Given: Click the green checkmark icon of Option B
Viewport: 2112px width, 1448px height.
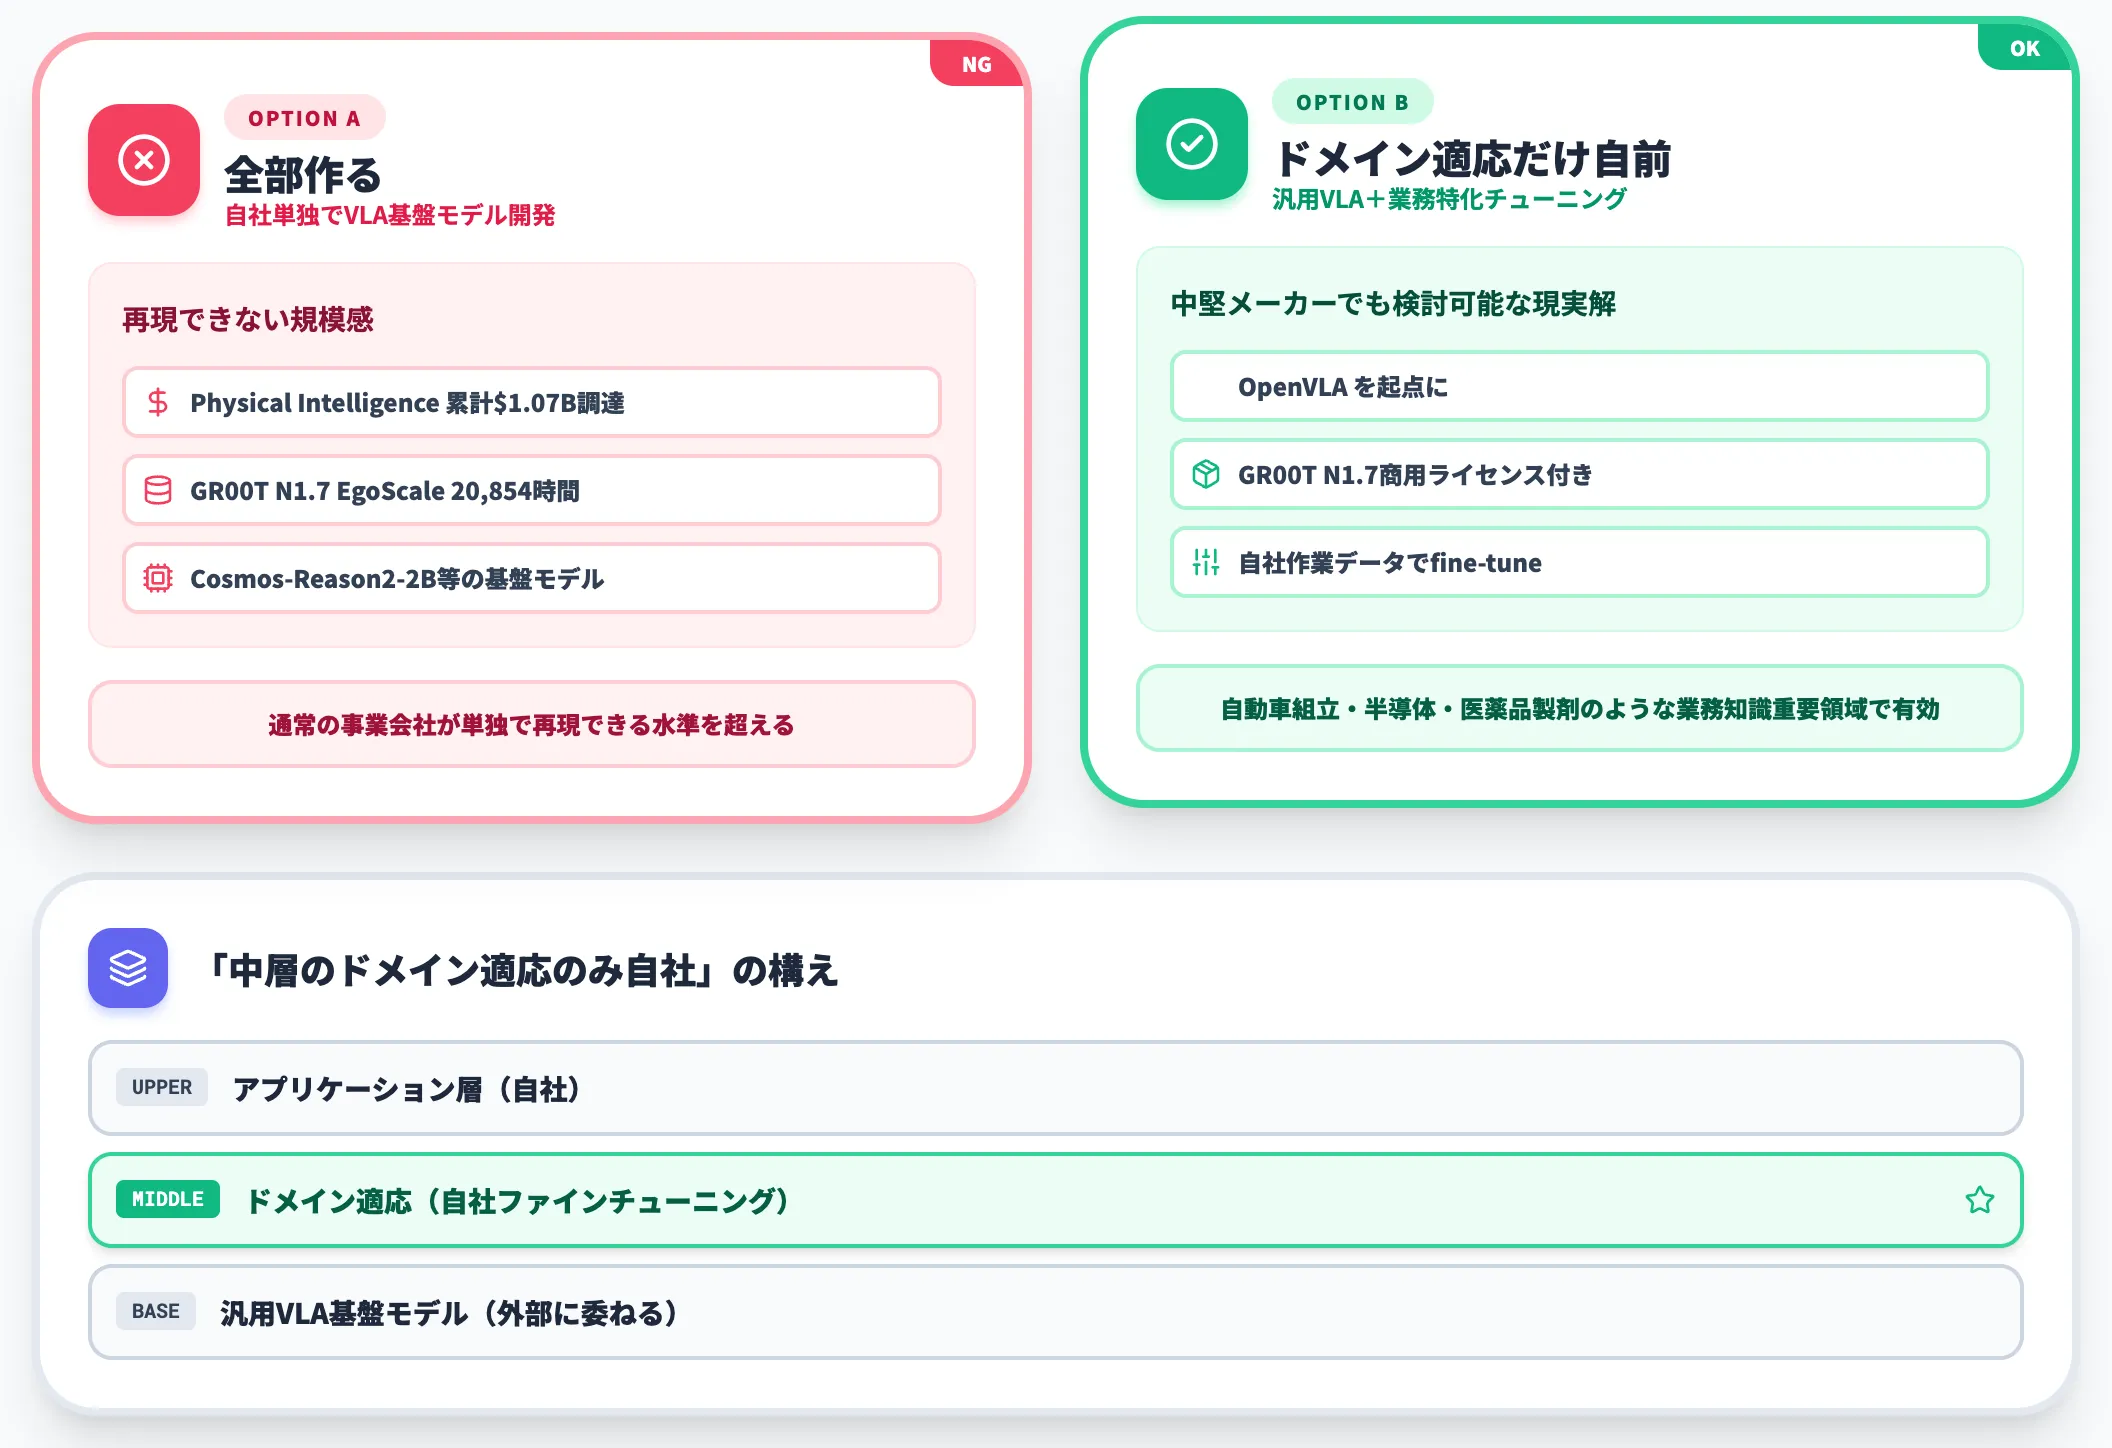Looking at the screenshot, I should pos(1192,144).
